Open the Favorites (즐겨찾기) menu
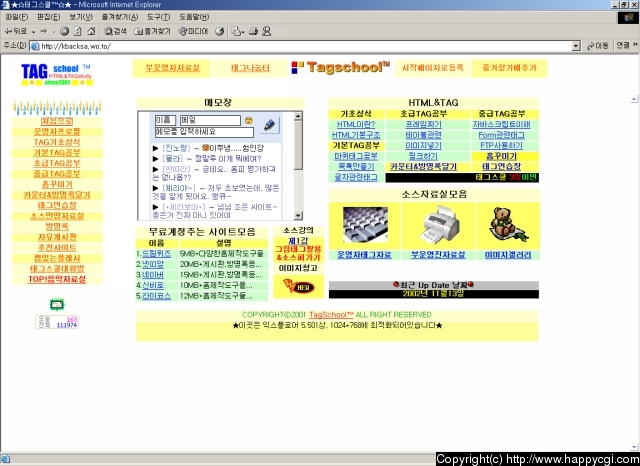Image resolution: width=640 pixels, height=466 pixels. click(120, 17)
